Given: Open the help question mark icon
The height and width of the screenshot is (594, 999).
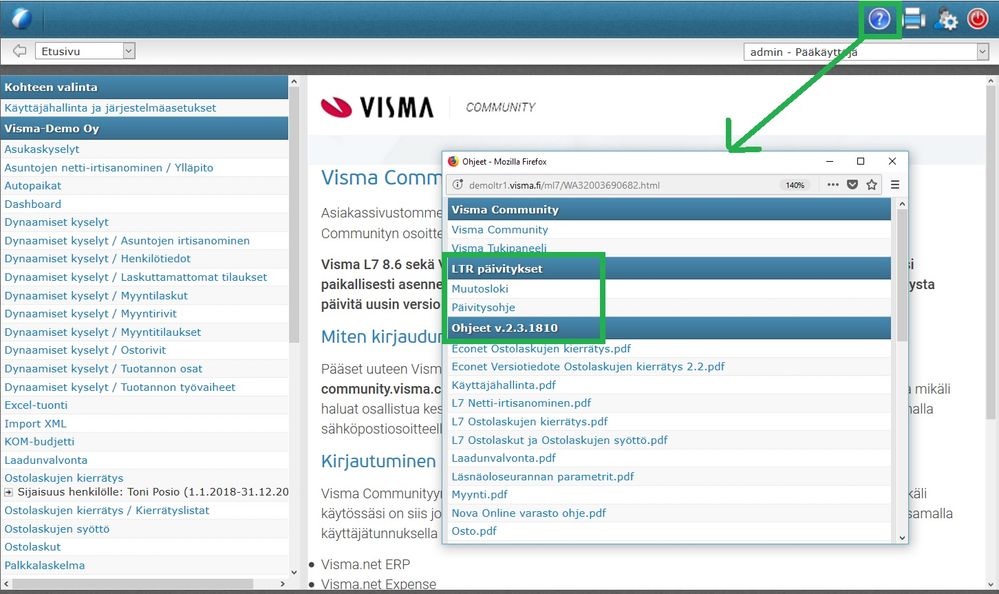Looking at the screenshot, I should [x=879, y=19].
